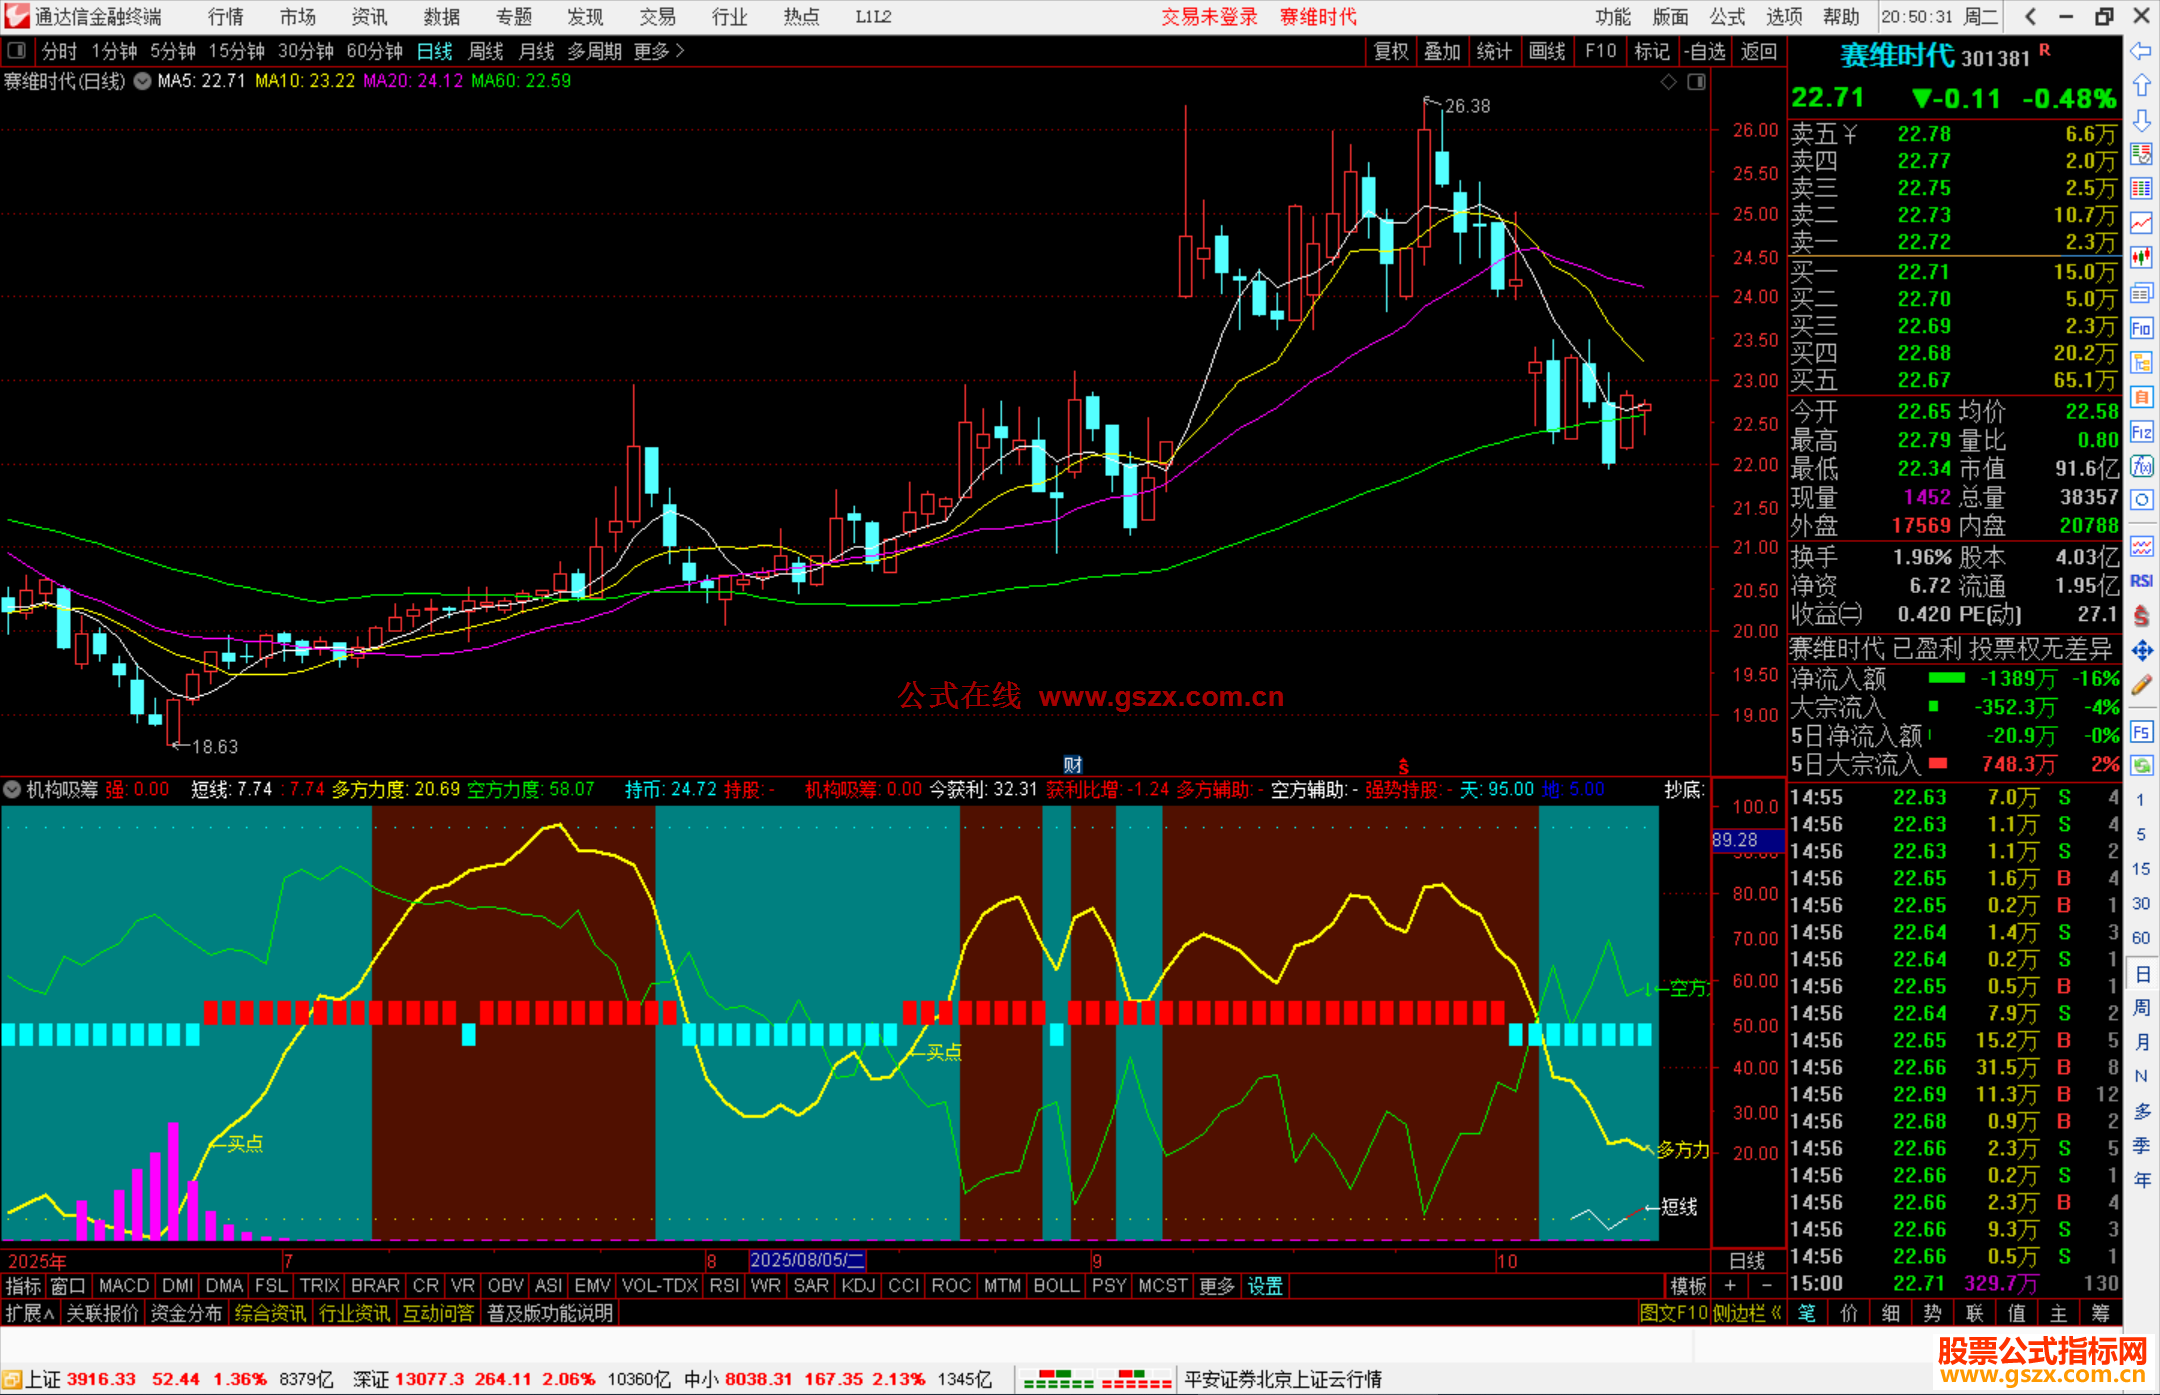Toggle the chart panel icon at top-right
This screenshot has height=1395, width=2160.
(1696, 82)
